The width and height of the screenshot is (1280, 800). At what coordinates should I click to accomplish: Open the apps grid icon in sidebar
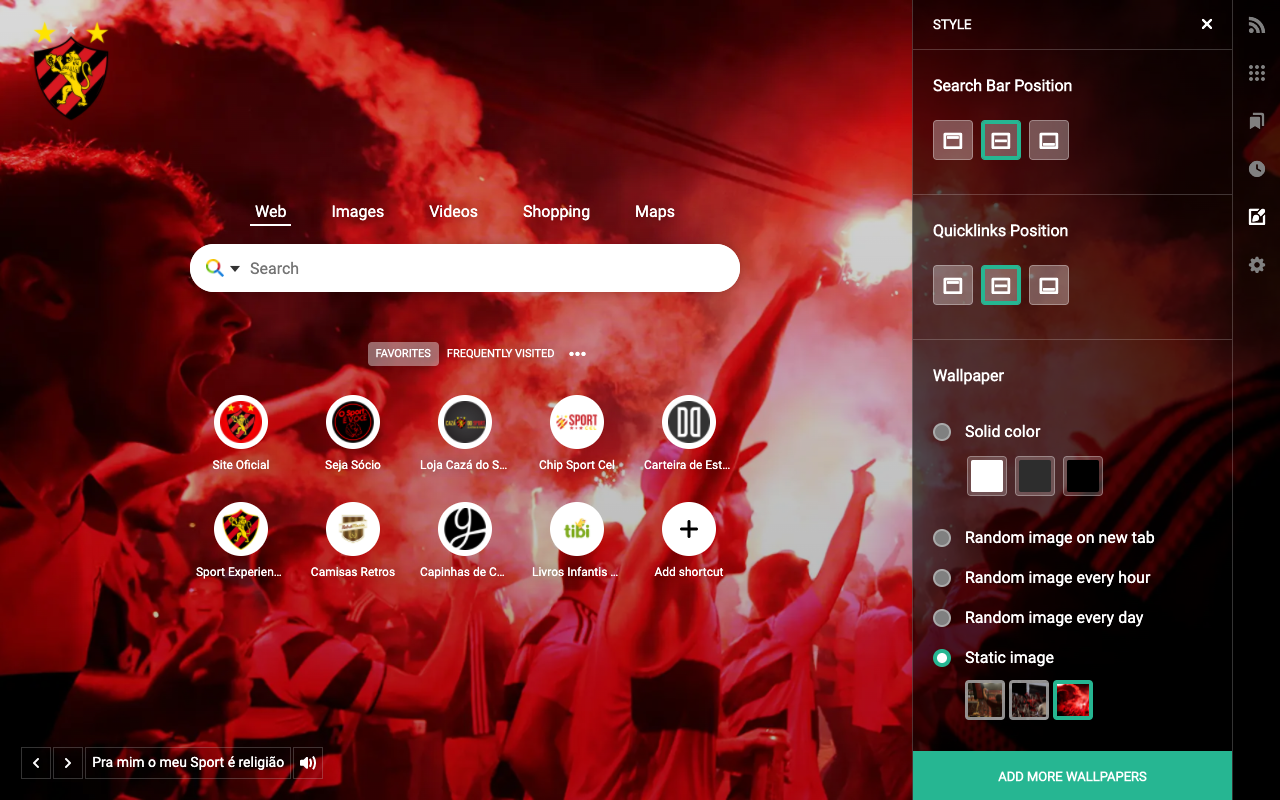point(1256,73)
